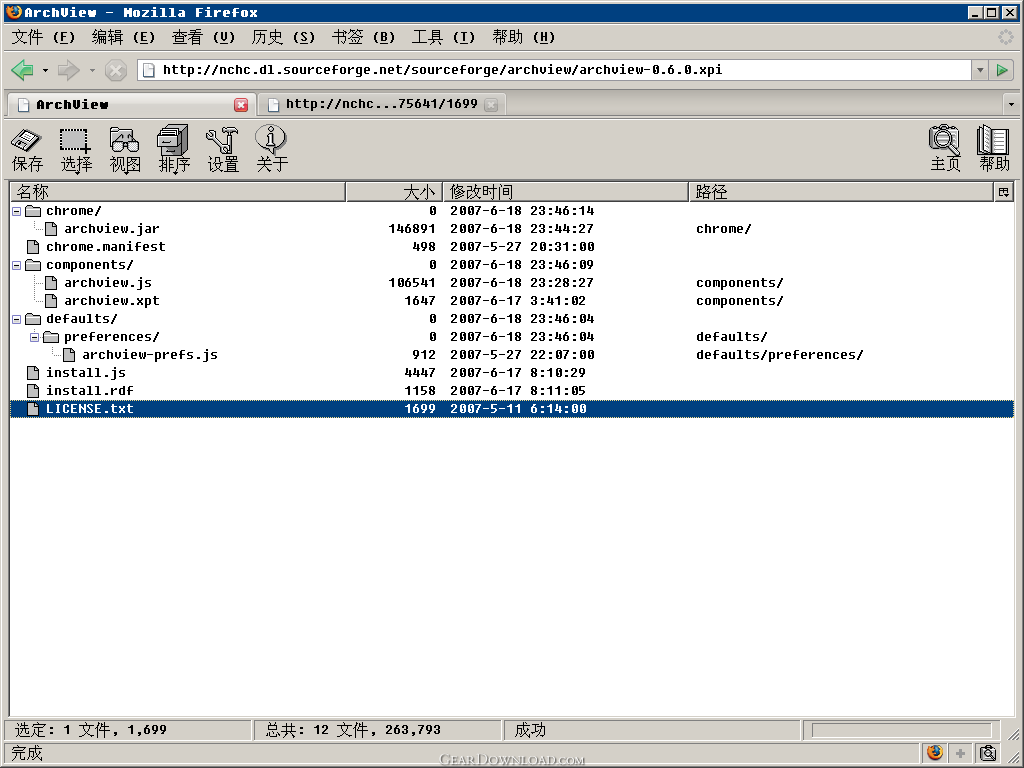Image resolution: width=1024 pixels, height=768 pixels.
Task: Open the 工具 (T) menu
Action: 443,37
